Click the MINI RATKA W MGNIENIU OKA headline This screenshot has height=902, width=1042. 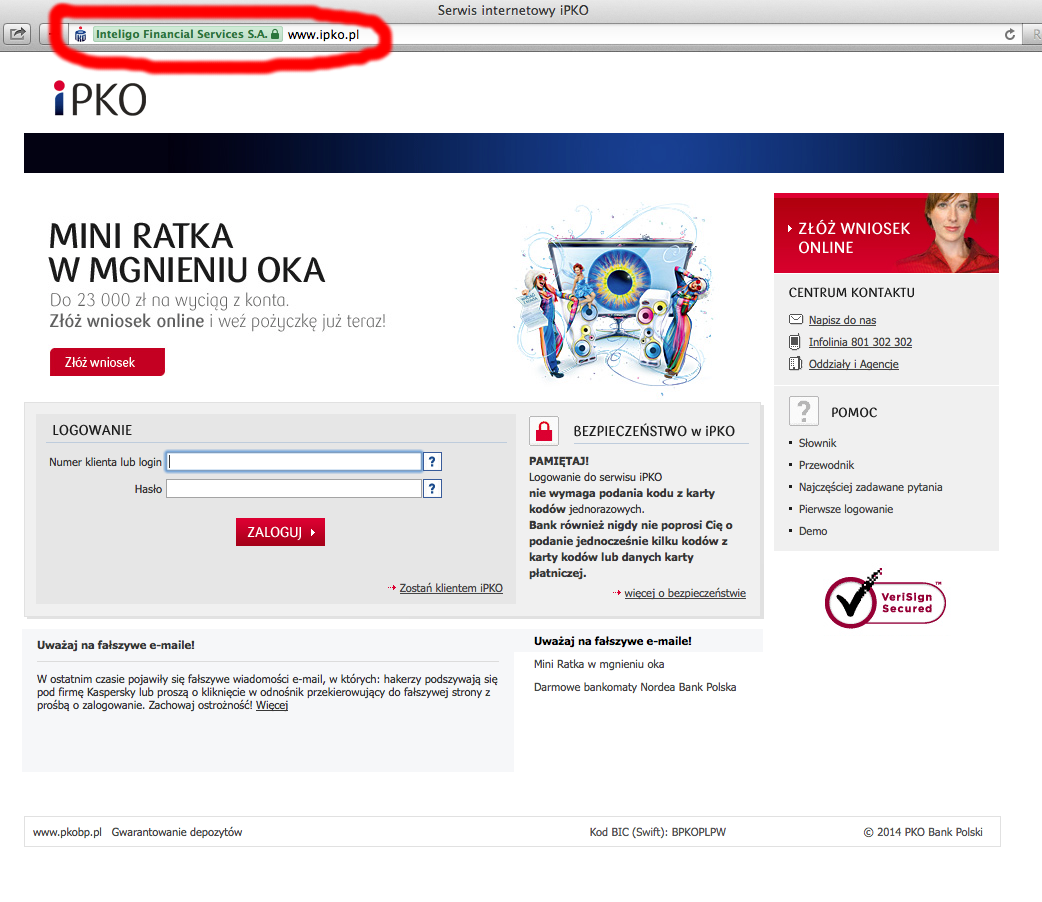187,253
